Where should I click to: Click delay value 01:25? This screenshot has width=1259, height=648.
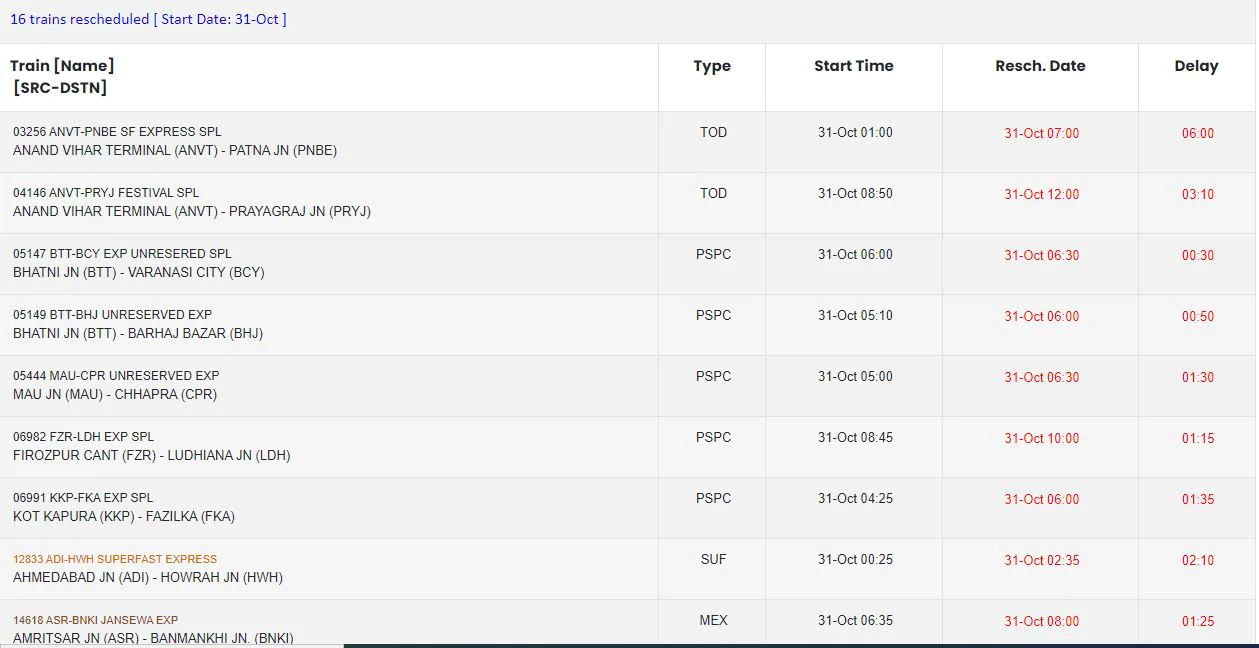coord(1198,621)
